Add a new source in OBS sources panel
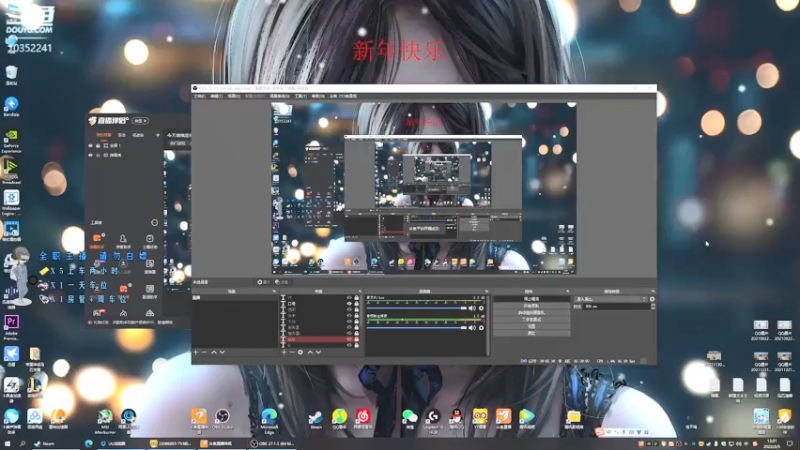Screen dimensions: 800x450 point(284,352)
